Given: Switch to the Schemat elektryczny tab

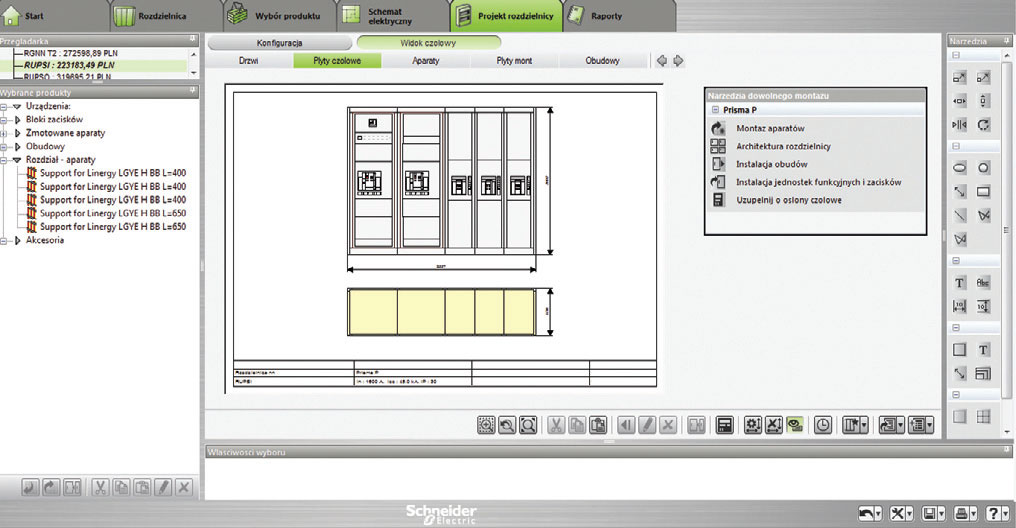Looking at the screenshot, I should pos(393,16).
